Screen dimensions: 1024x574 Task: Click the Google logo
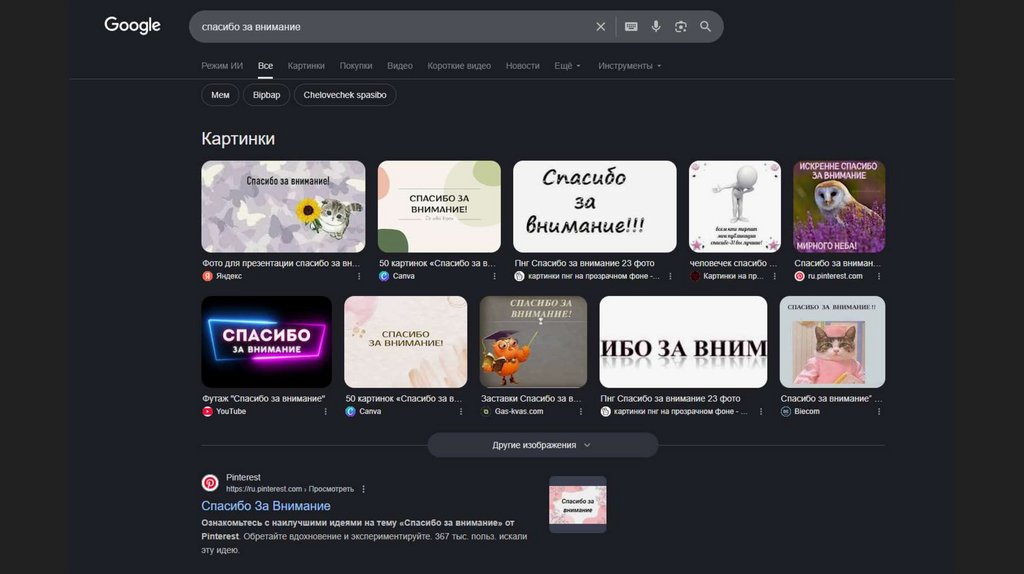tap(132, 25)
